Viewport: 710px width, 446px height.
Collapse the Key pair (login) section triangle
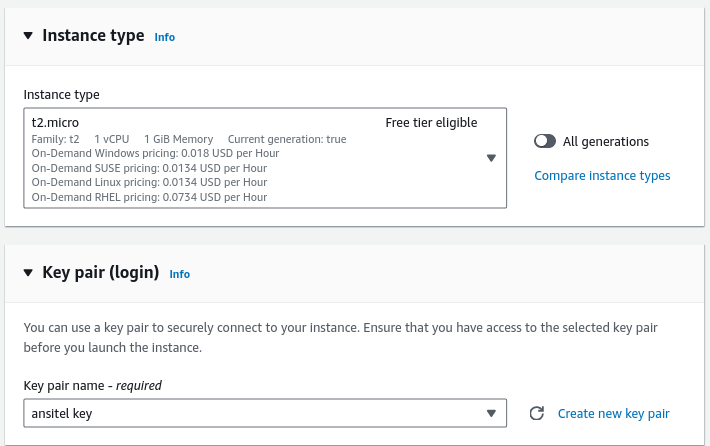(27, 272)
